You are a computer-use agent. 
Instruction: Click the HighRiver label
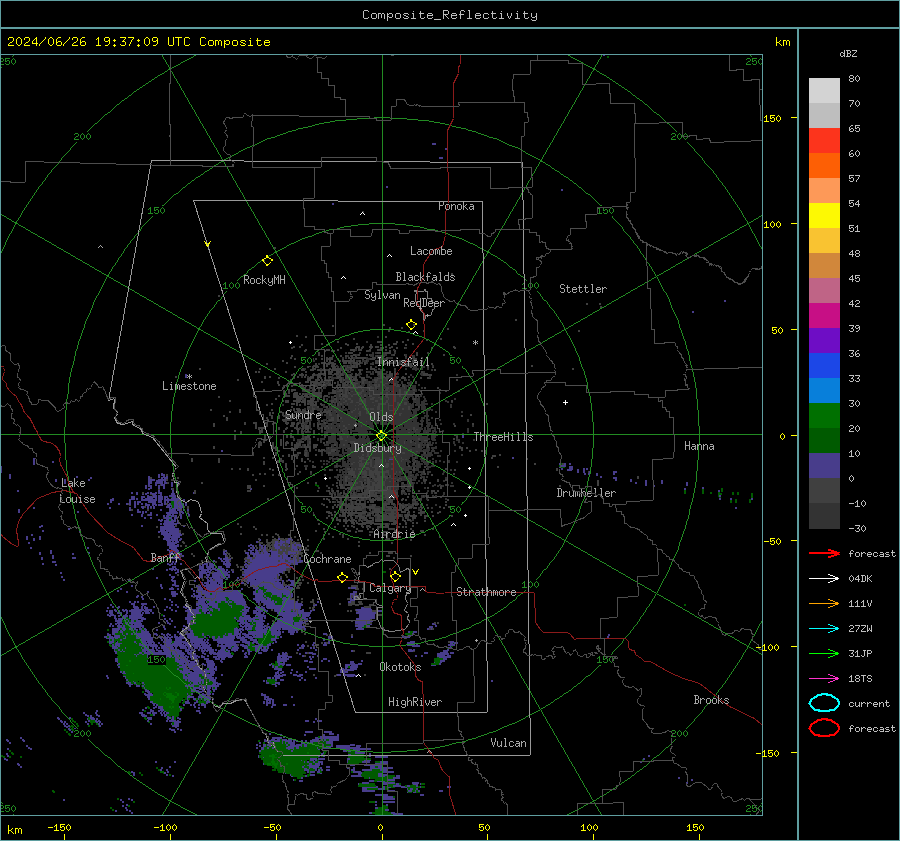[415, 702]
